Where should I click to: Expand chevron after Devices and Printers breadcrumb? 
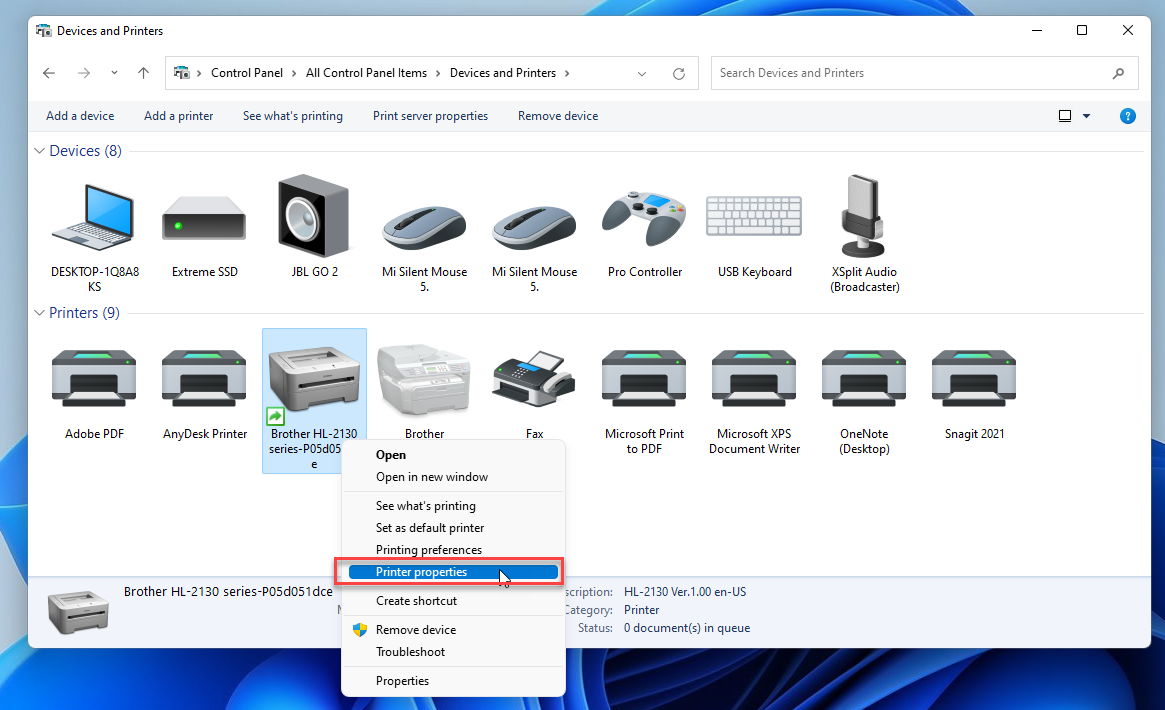pyautogui.click(x=567, y=73)
